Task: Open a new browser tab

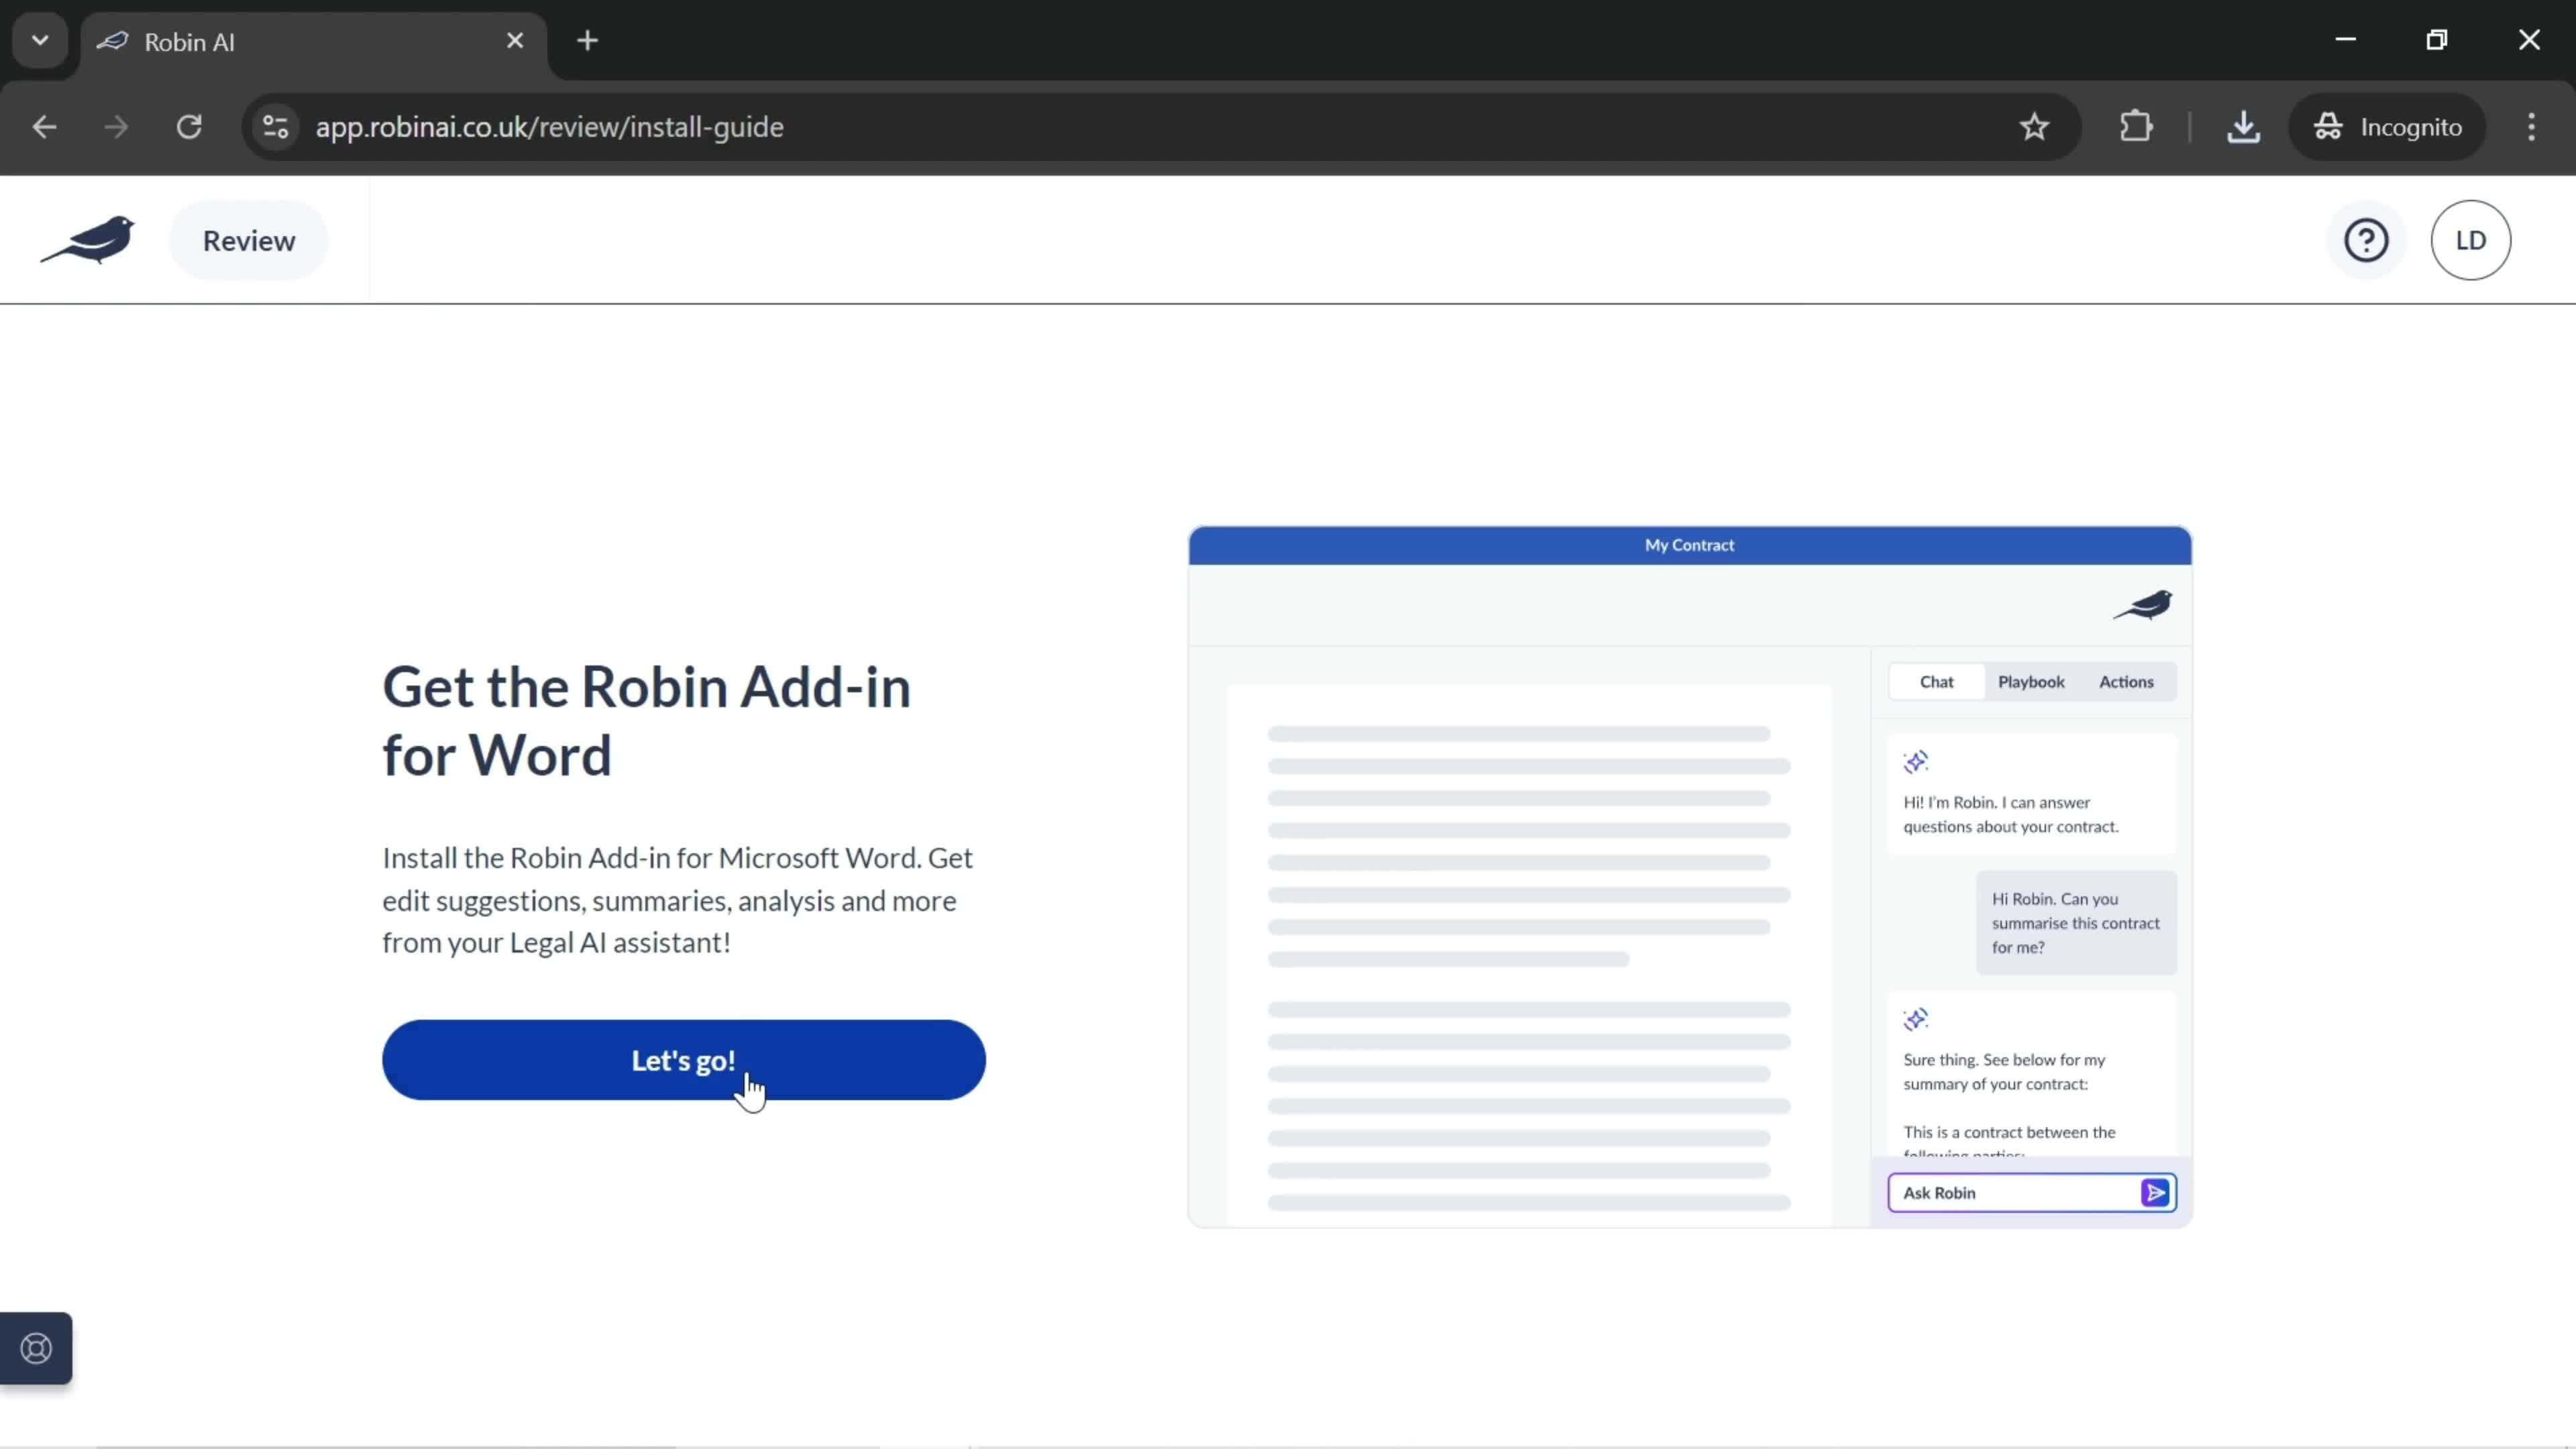Action: click(588, 41)
